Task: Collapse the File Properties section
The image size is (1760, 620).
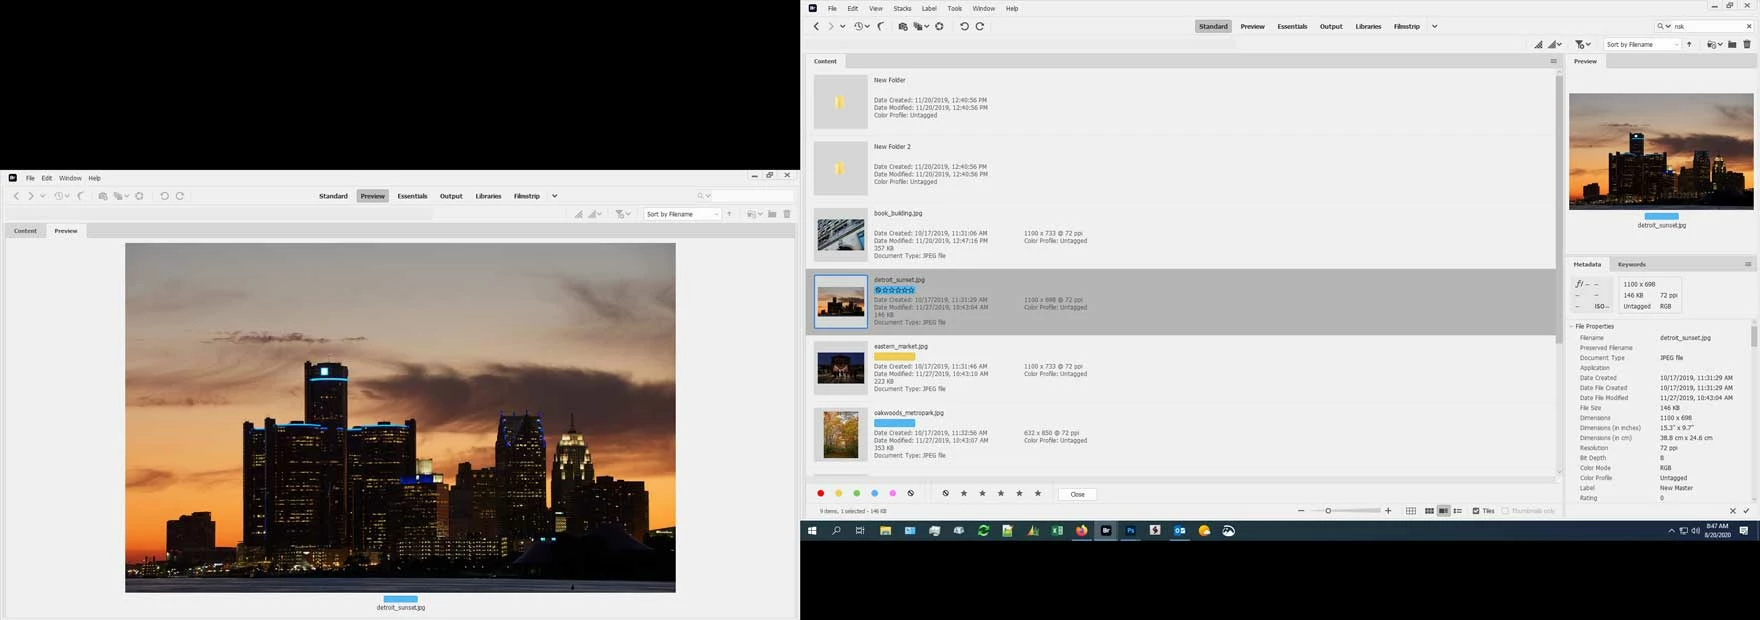Action: [1572, 326]
